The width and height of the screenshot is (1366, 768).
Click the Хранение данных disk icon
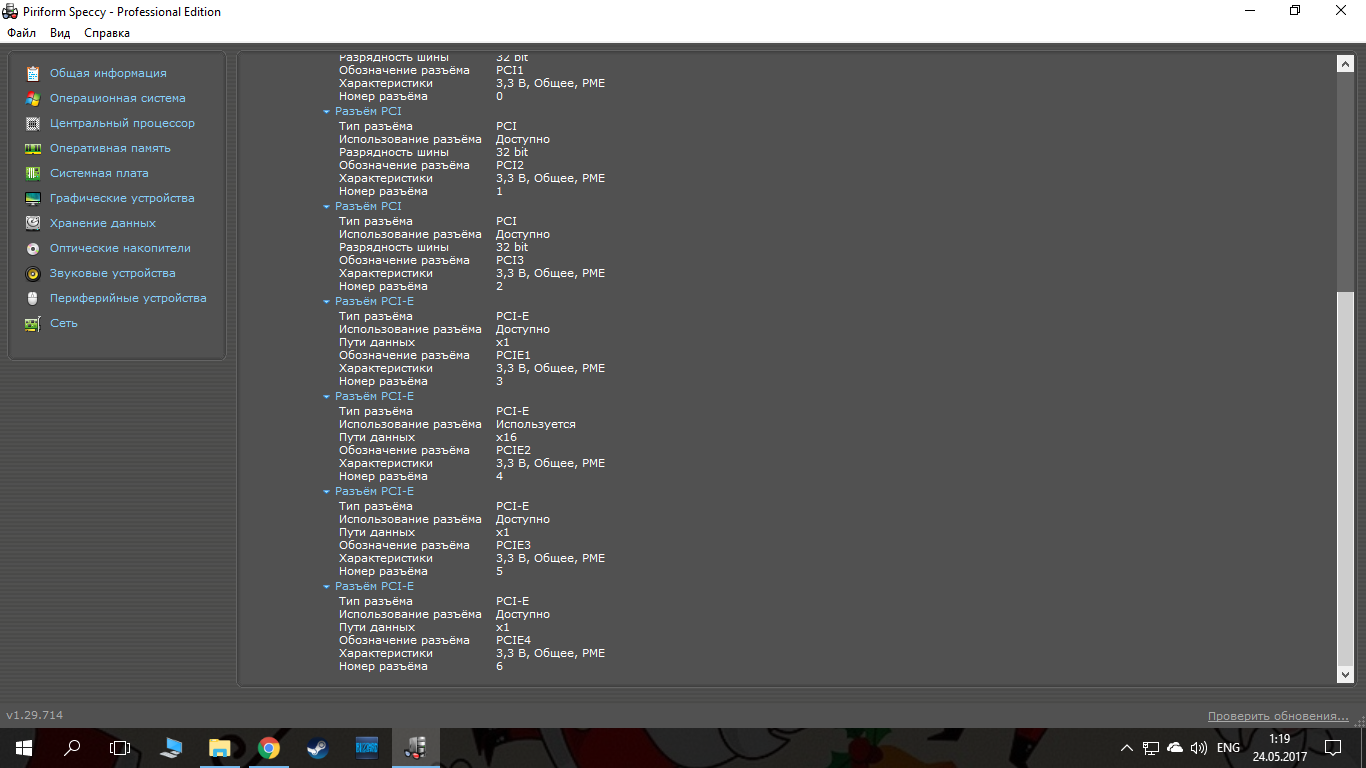point(33,223)
